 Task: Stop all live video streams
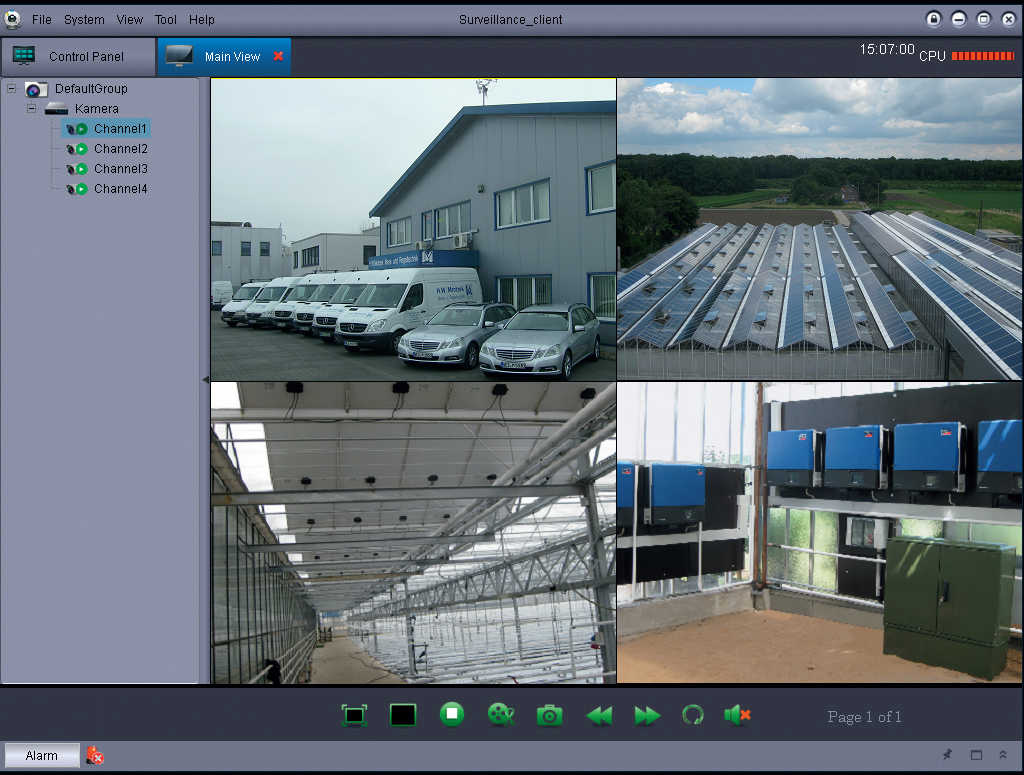(x=451, y=715)
